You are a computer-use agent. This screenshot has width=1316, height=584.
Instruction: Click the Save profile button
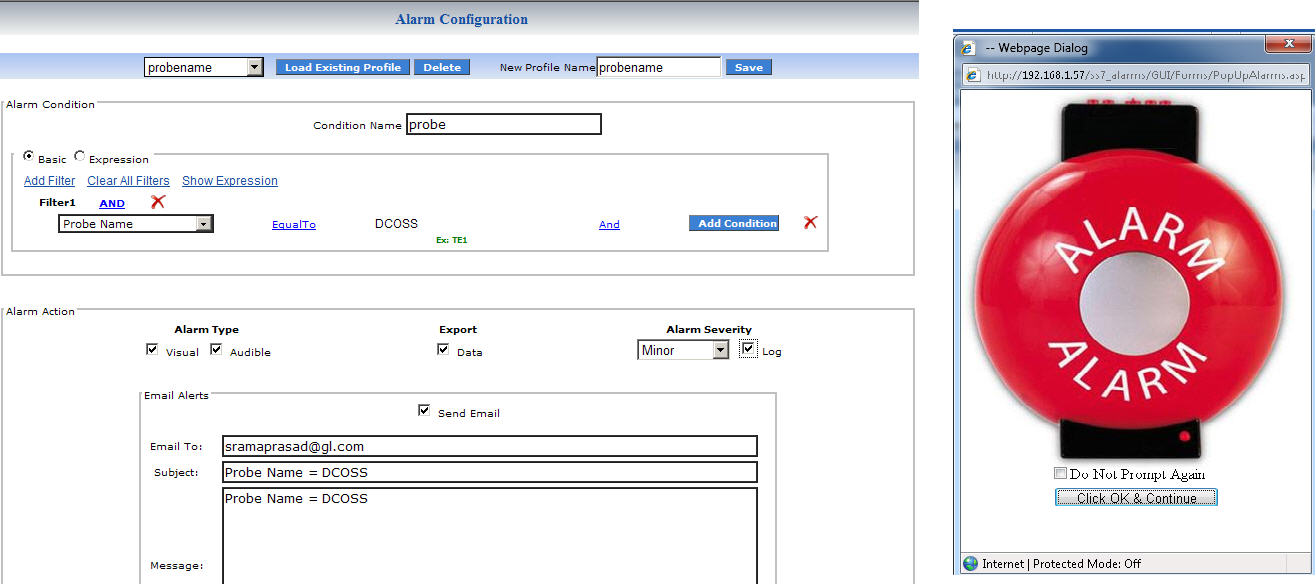click(x=749, y=67)
